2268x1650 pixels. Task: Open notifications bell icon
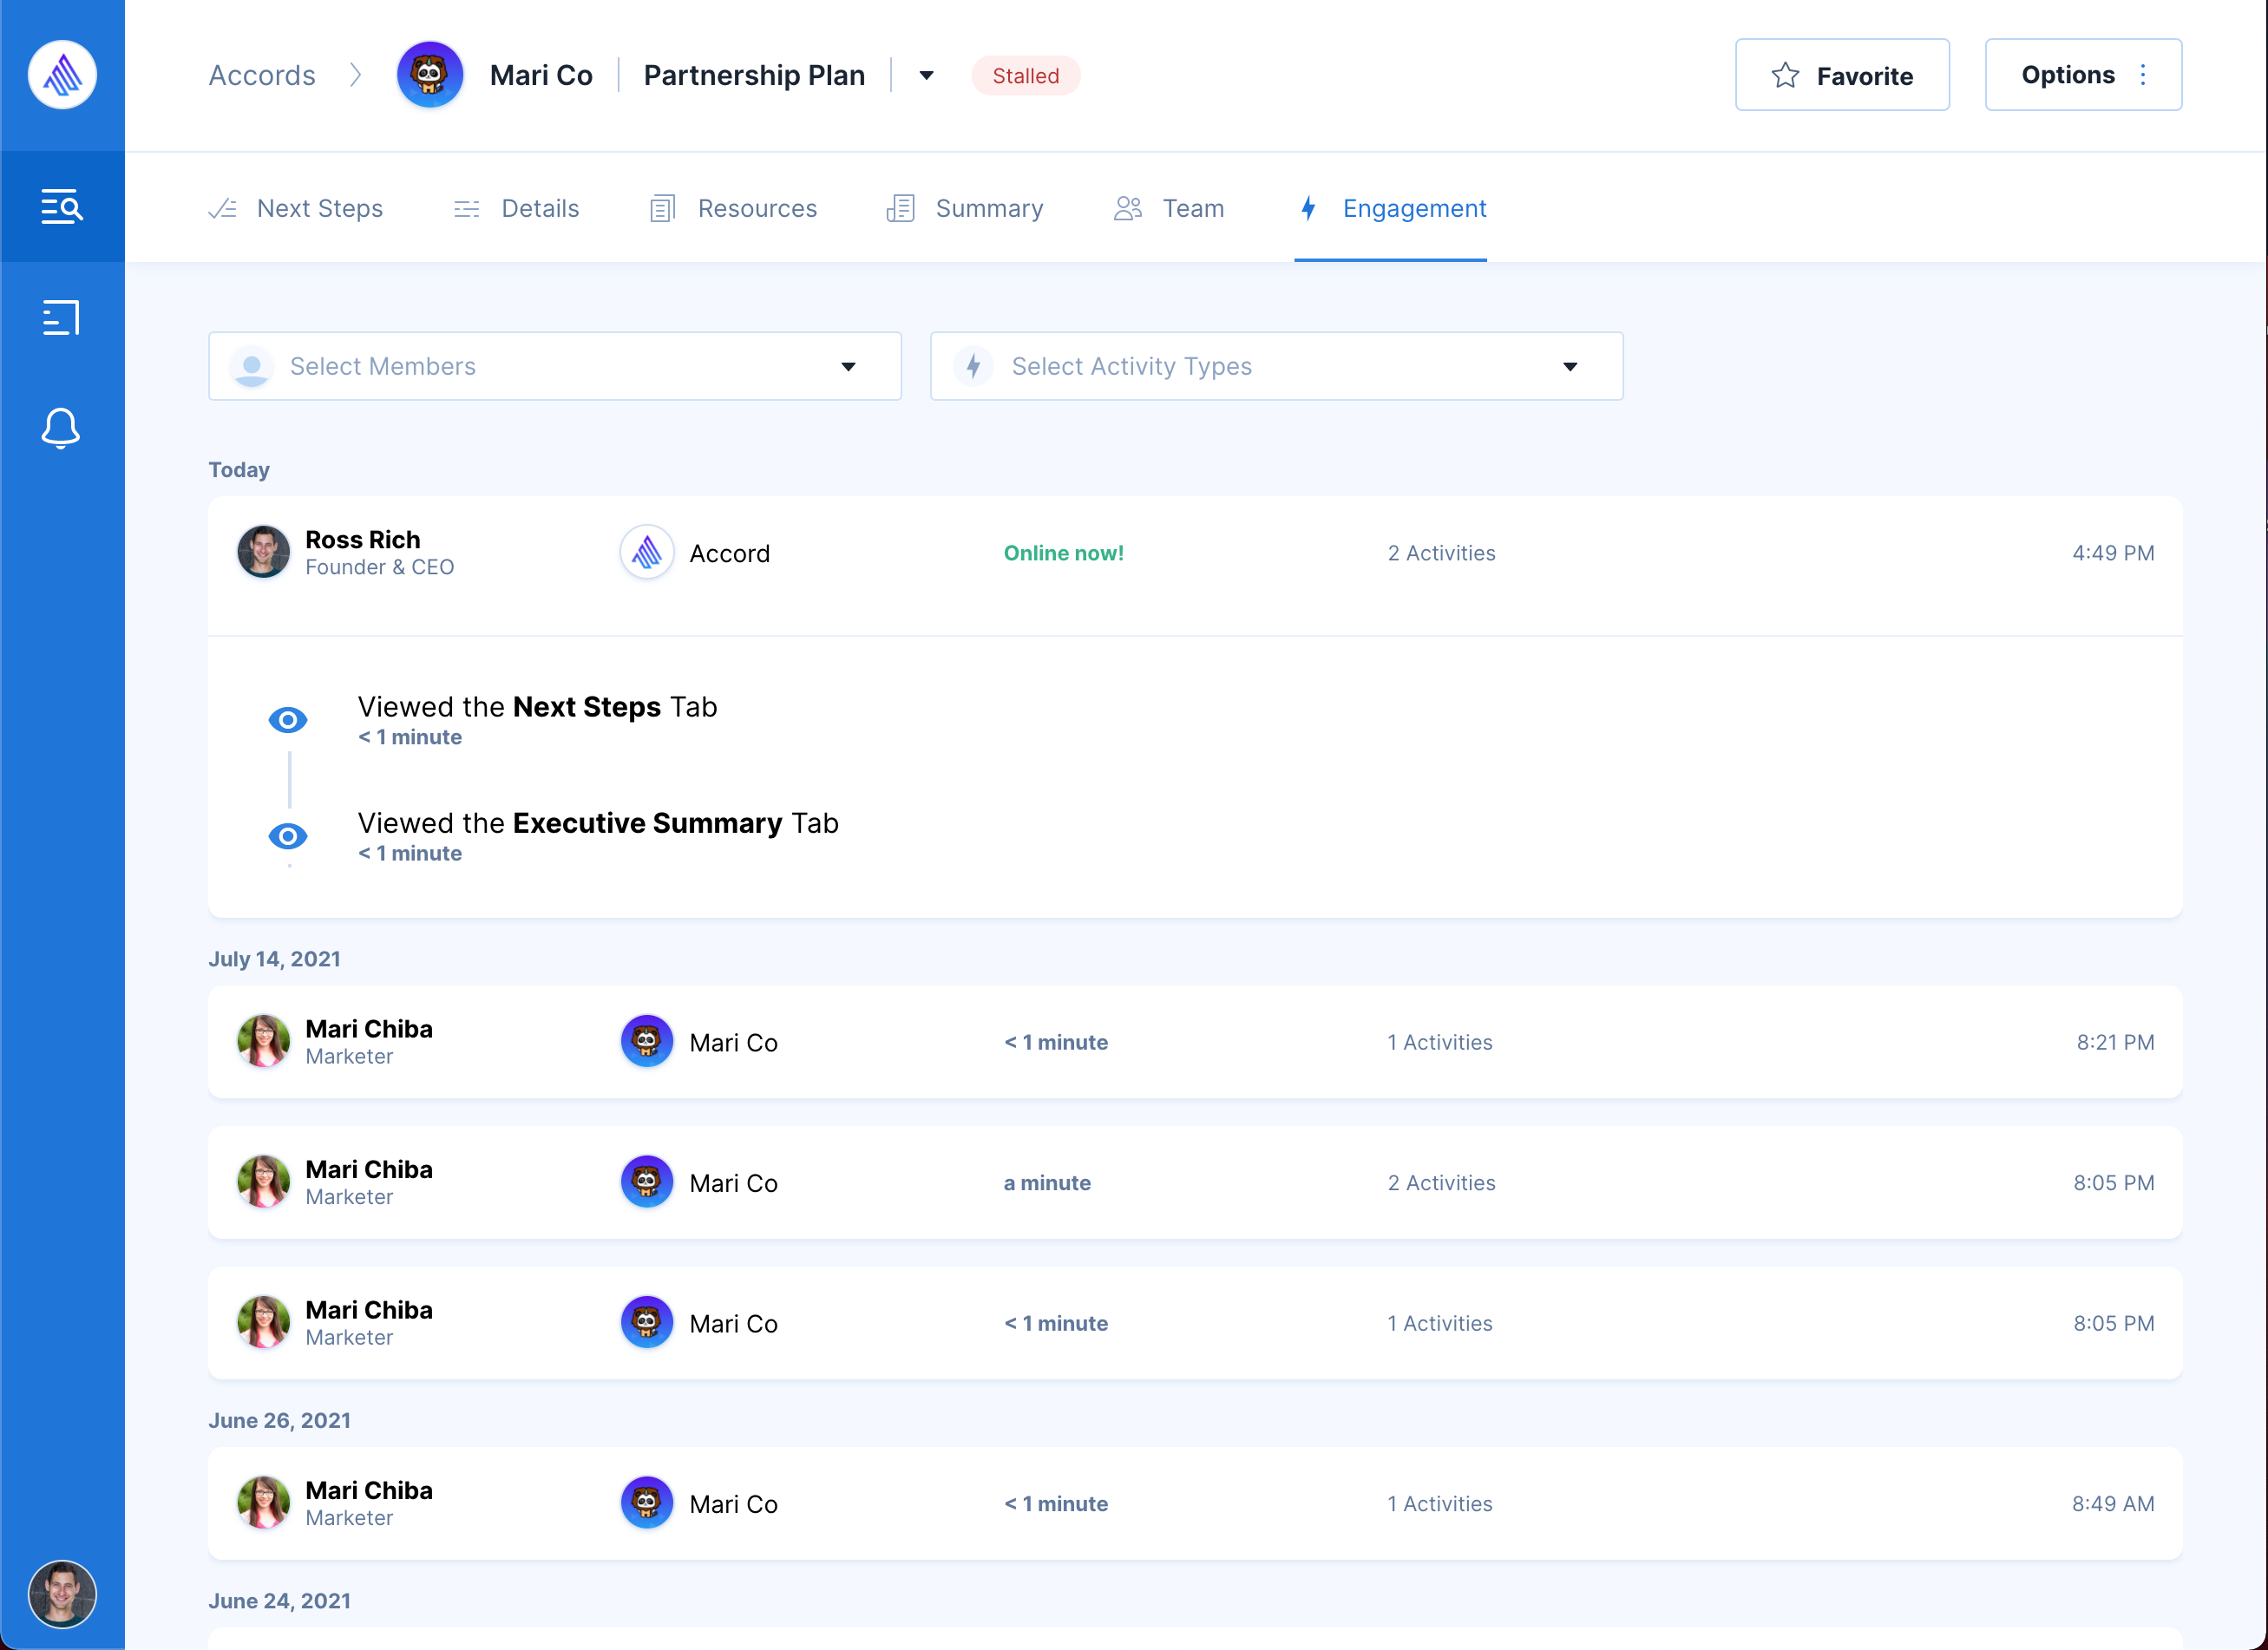(62, 428)
